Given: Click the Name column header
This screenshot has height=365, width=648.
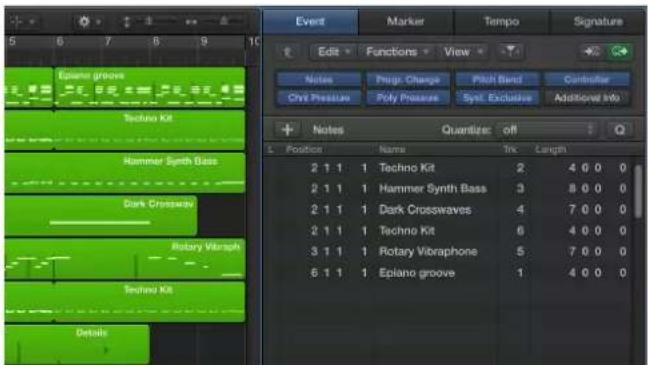Looking at the screenshot, I should click(x=392, y=150).
